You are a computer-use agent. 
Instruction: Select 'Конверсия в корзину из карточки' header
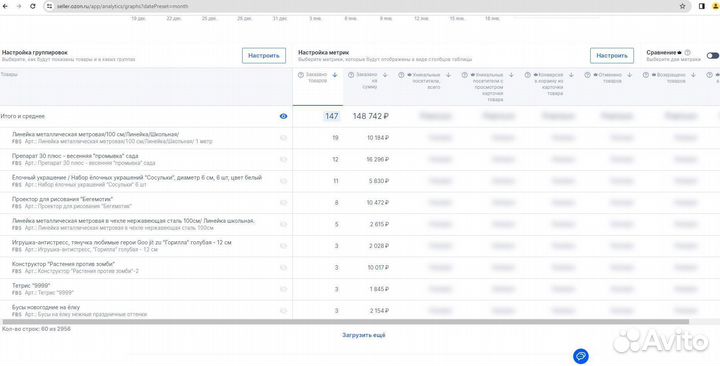[x=548, y=84]
